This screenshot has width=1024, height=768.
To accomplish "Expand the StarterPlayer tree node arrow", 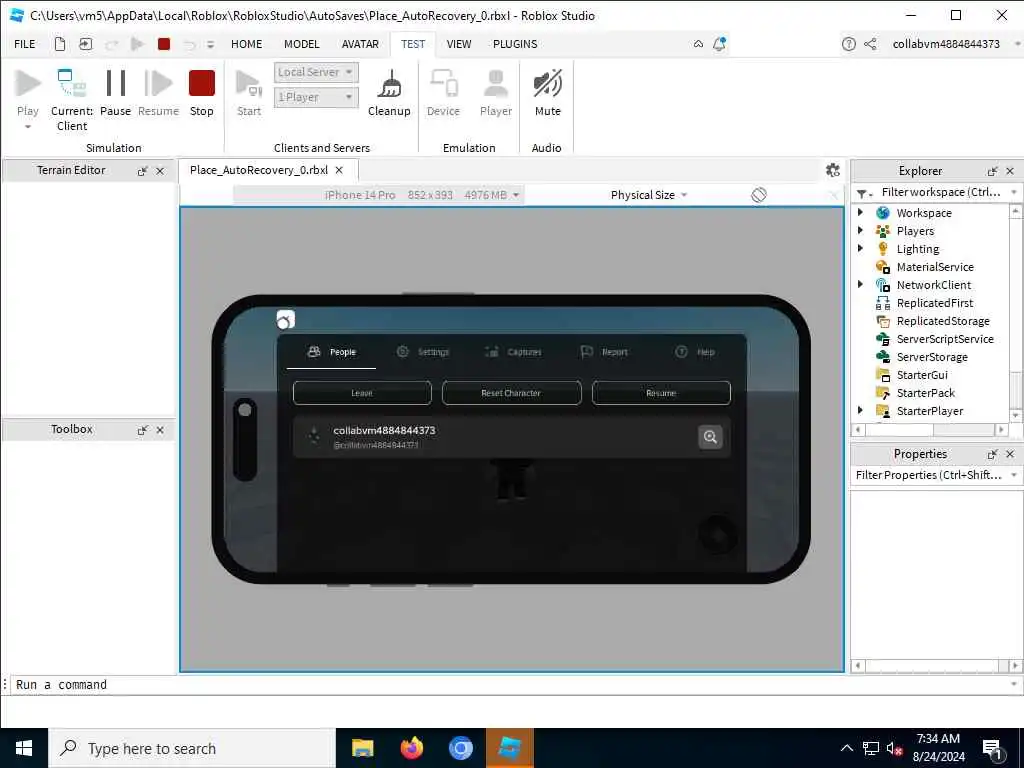I will (x=860, y=410).
